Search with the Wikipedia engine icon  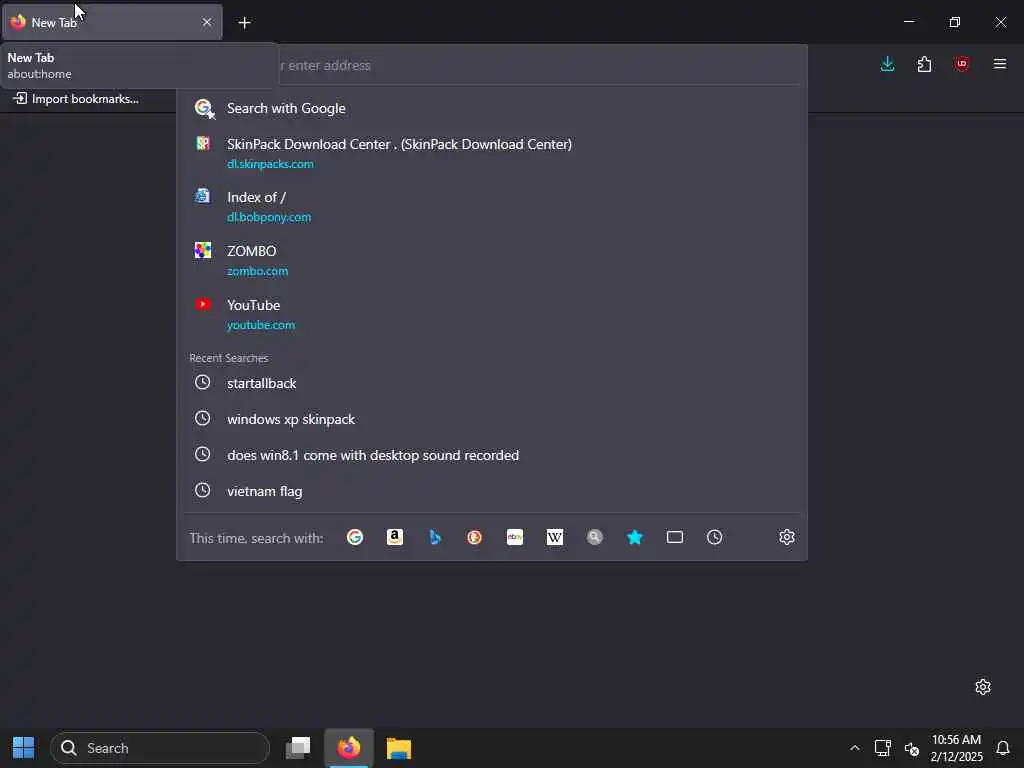tap(554, 537)
